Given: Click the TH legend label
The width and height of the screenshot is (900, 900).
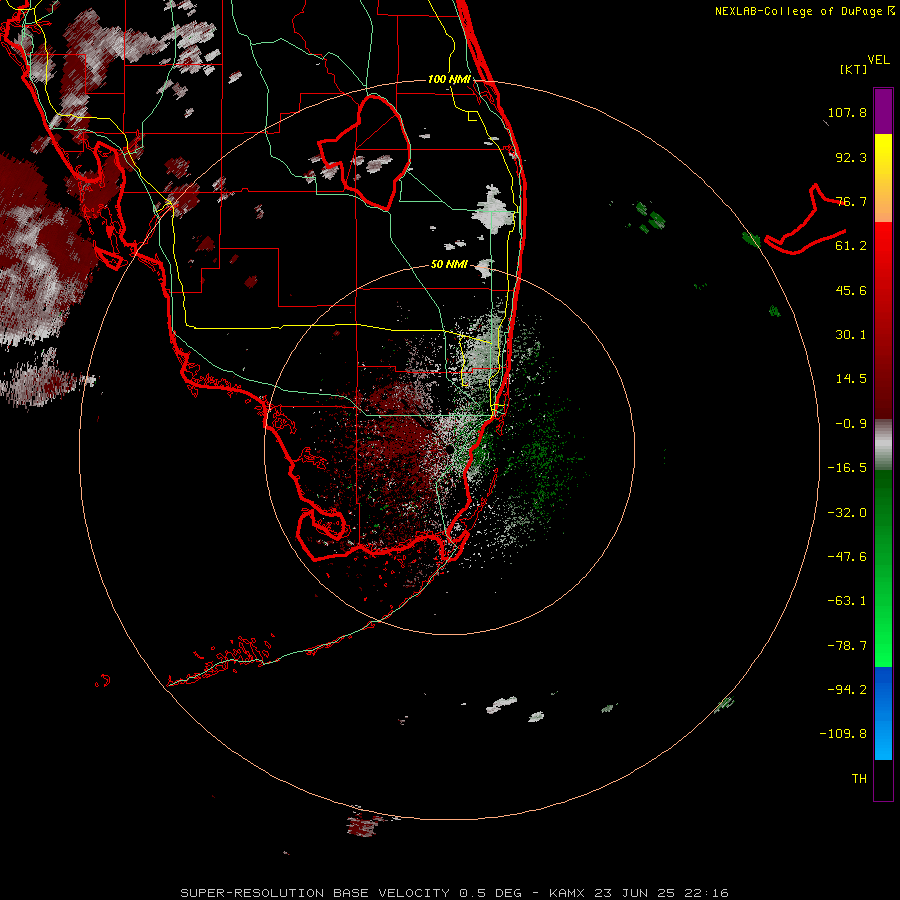Looking at the screenshot, I should 859,779.
